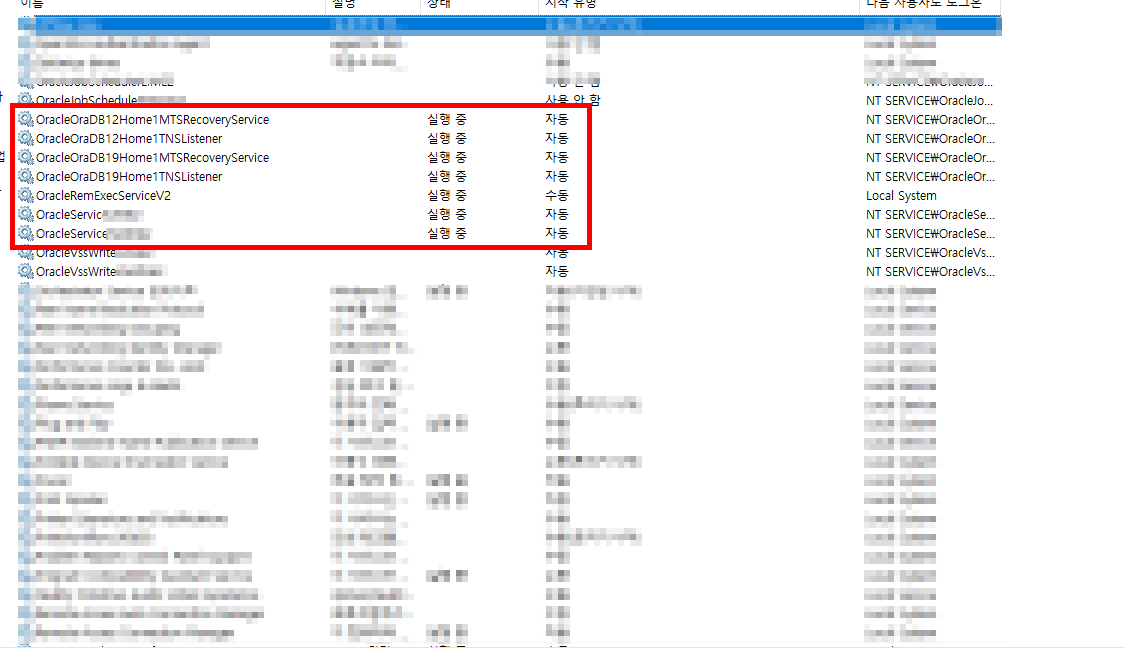
Task: Click the 사용 안 함 startup type cell
Action: 573,100
